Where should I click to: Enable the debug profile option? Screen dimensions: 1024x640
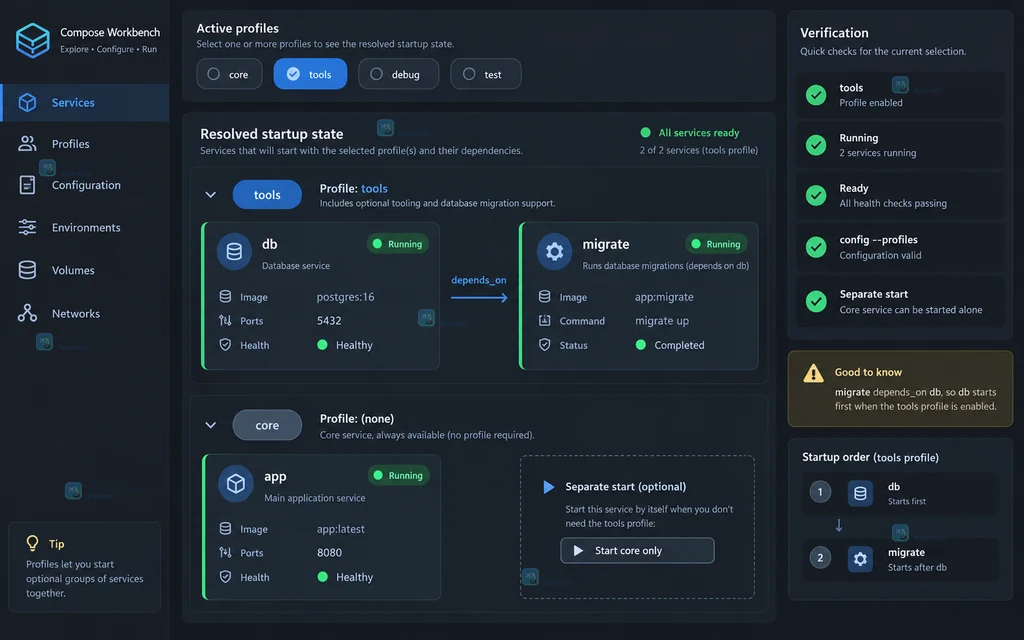click(x=398, y=74)
